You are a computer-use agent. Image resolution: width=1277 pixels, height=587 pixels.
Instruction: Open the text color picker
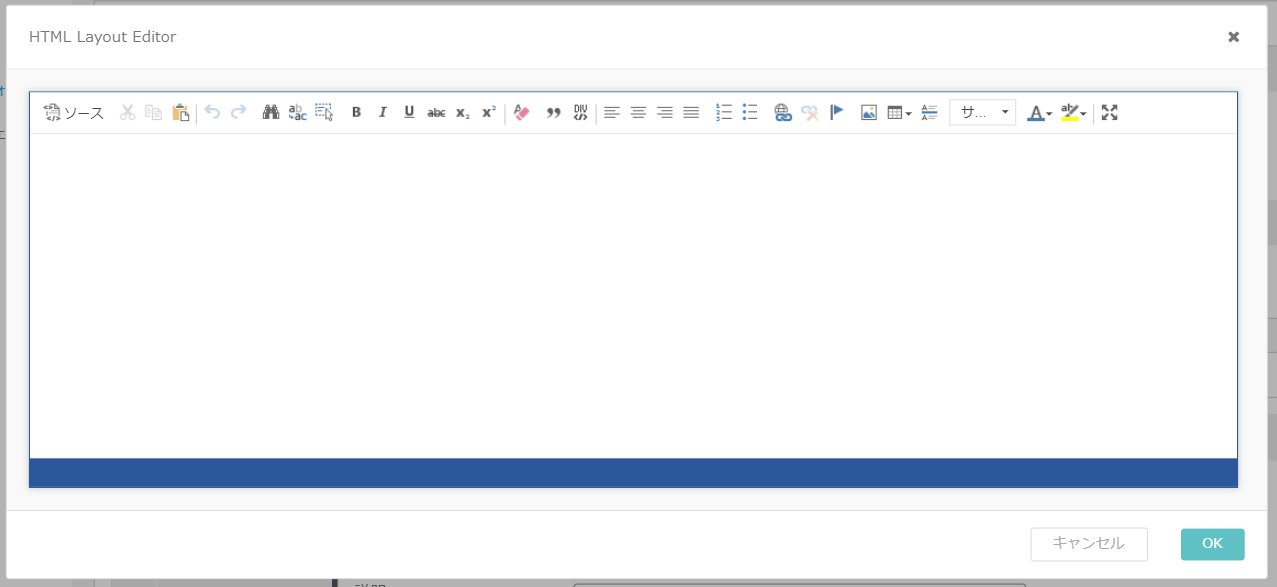(x=1040, y=113)
